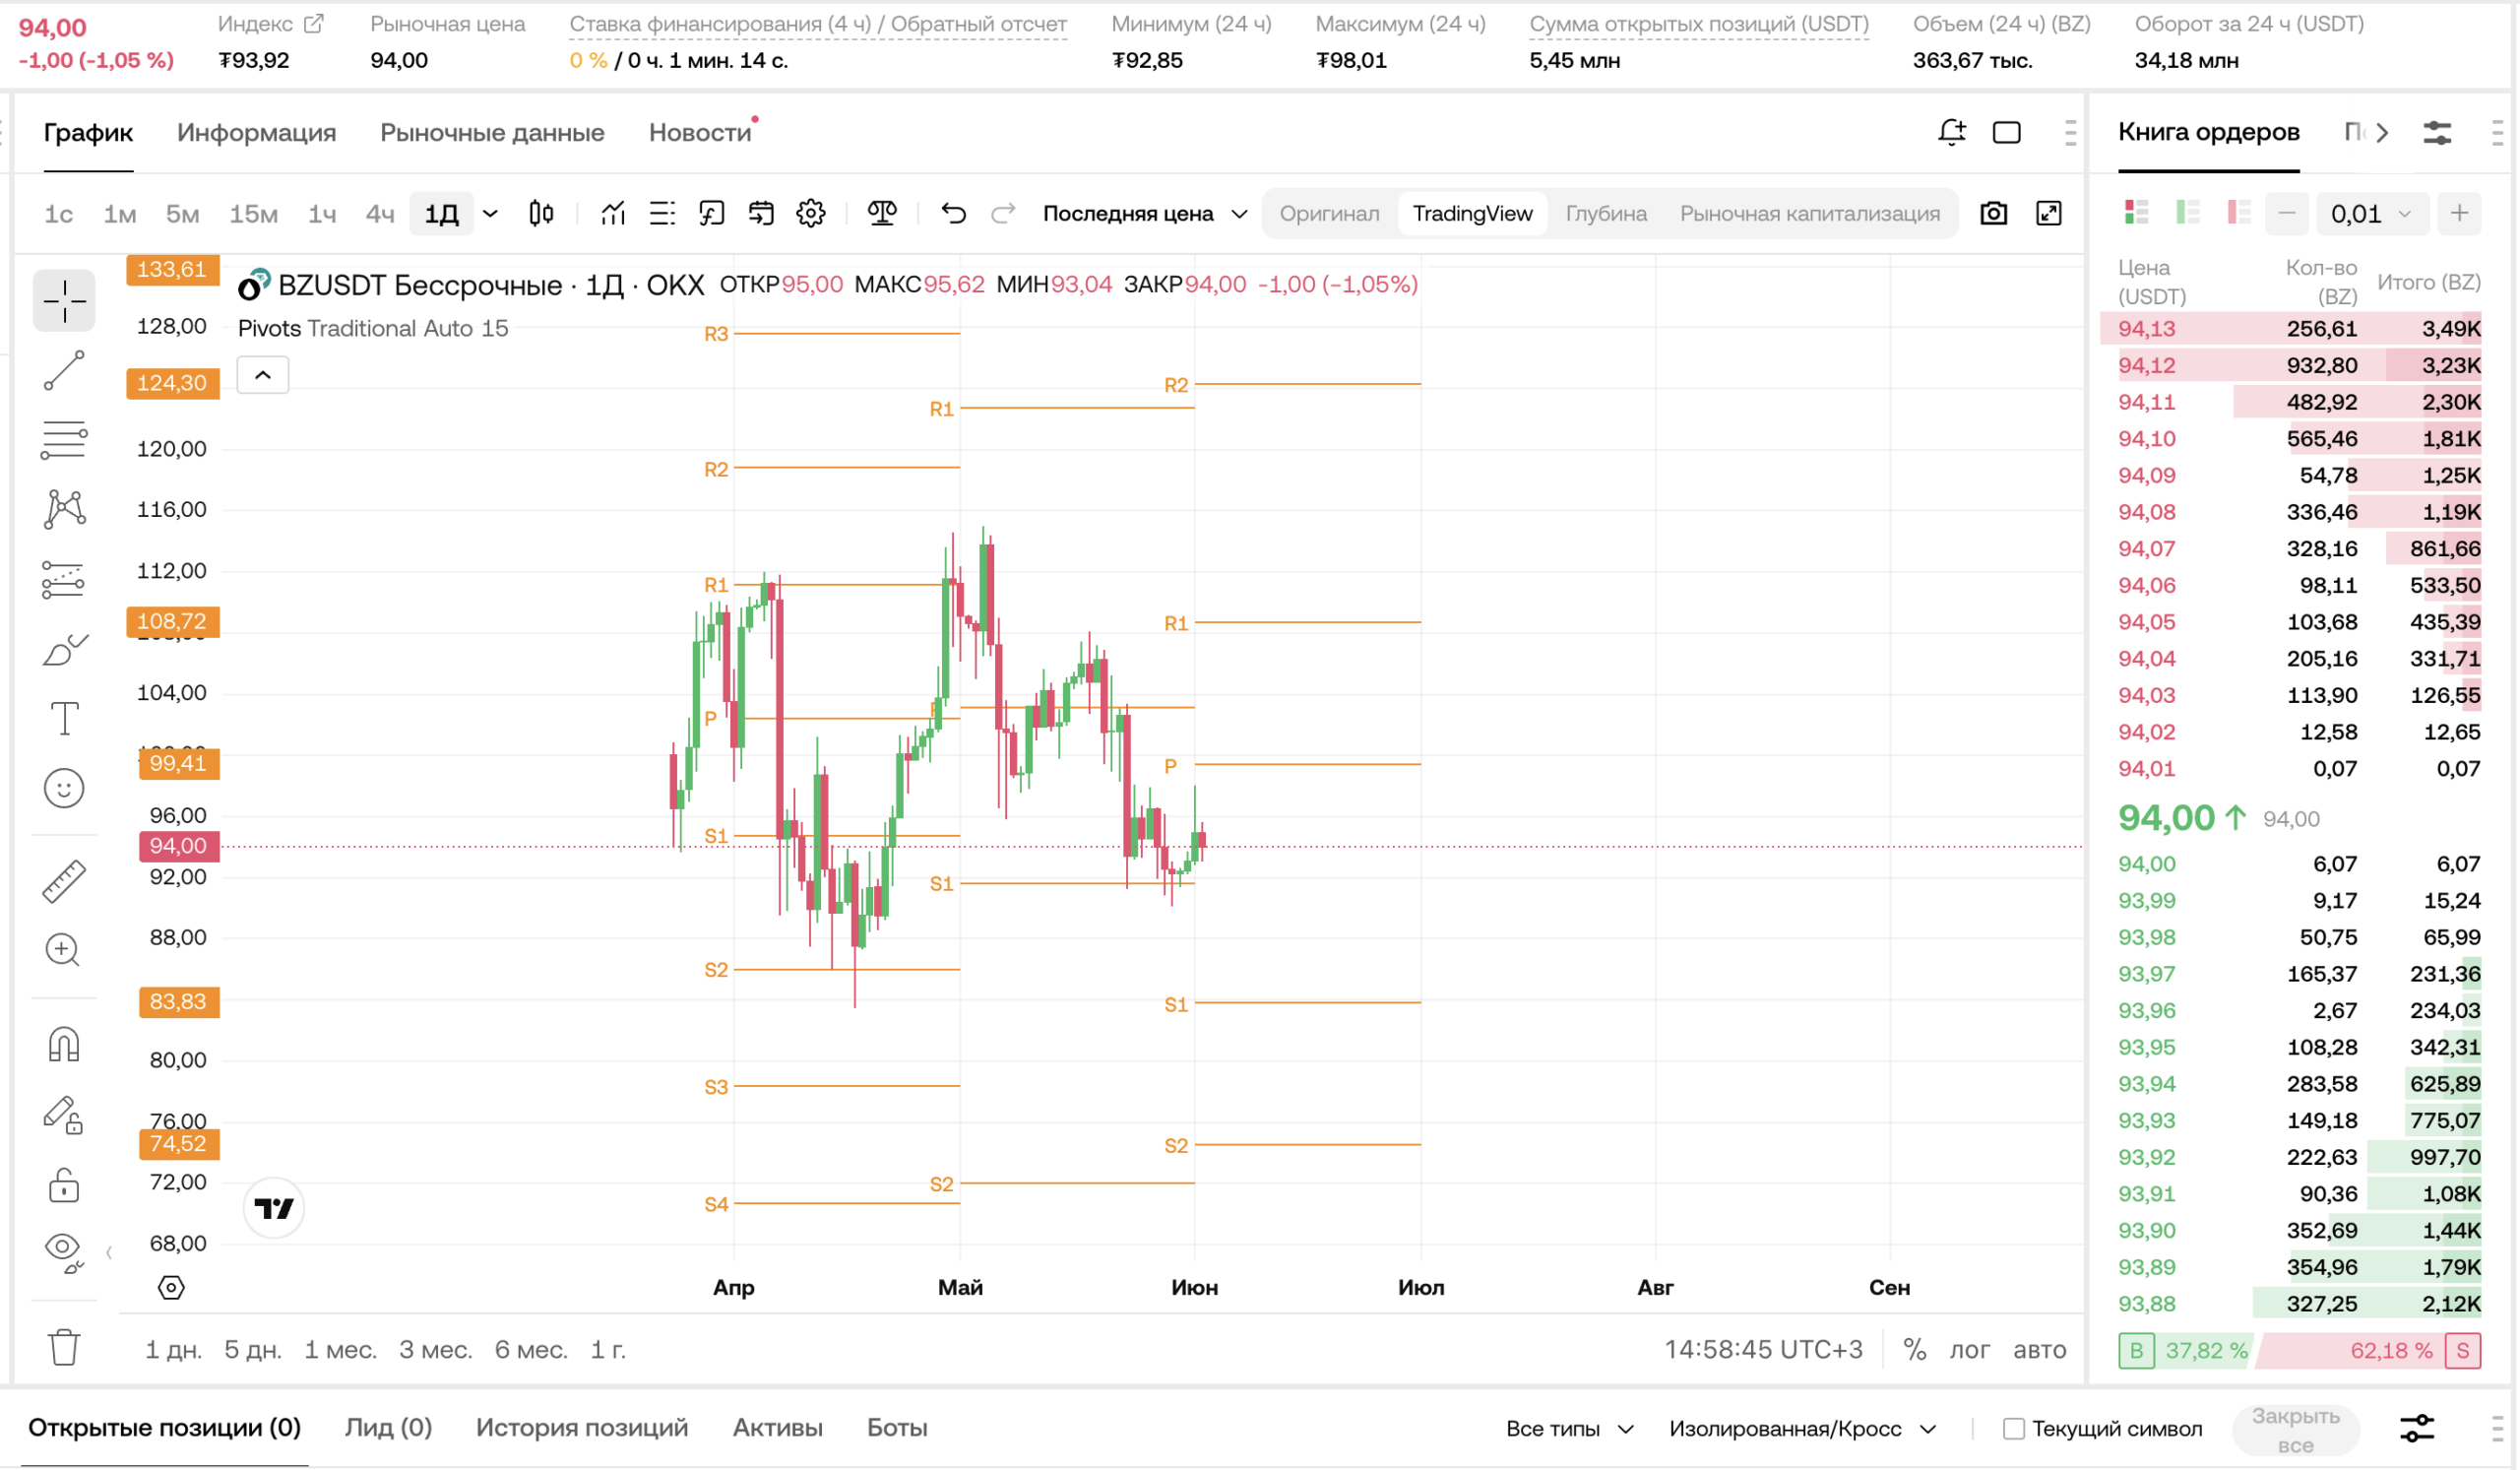
Task: Expand chart to fullscreen
Action: click(x=2049, y=213)
